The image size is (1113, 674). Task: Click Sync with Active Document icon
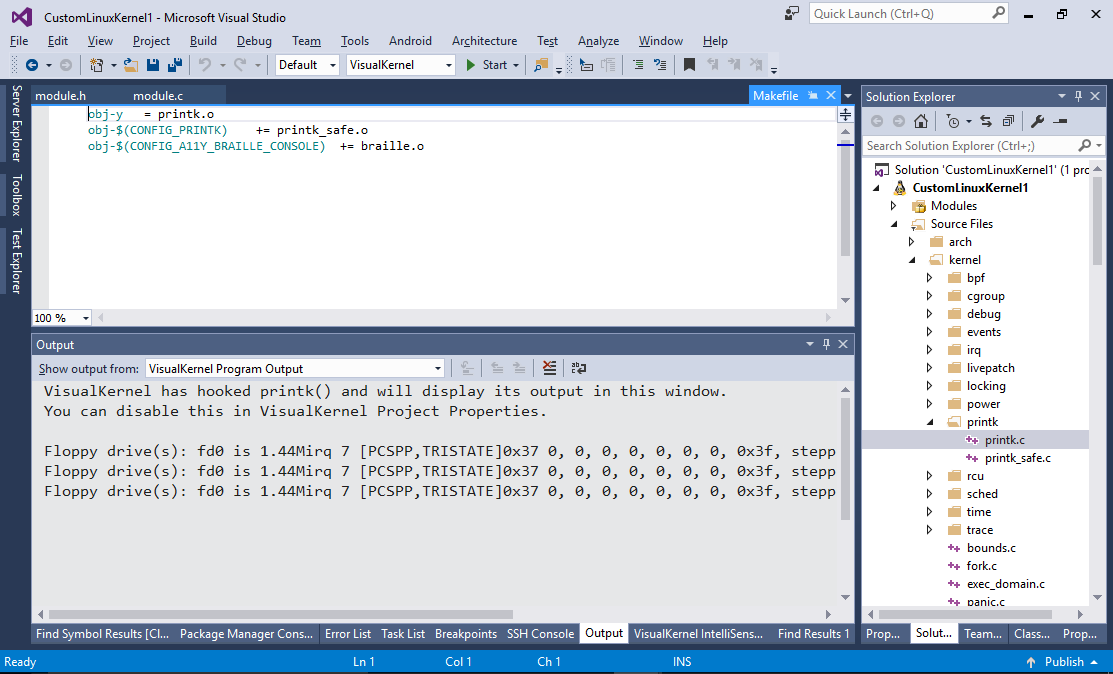point(985,121)
